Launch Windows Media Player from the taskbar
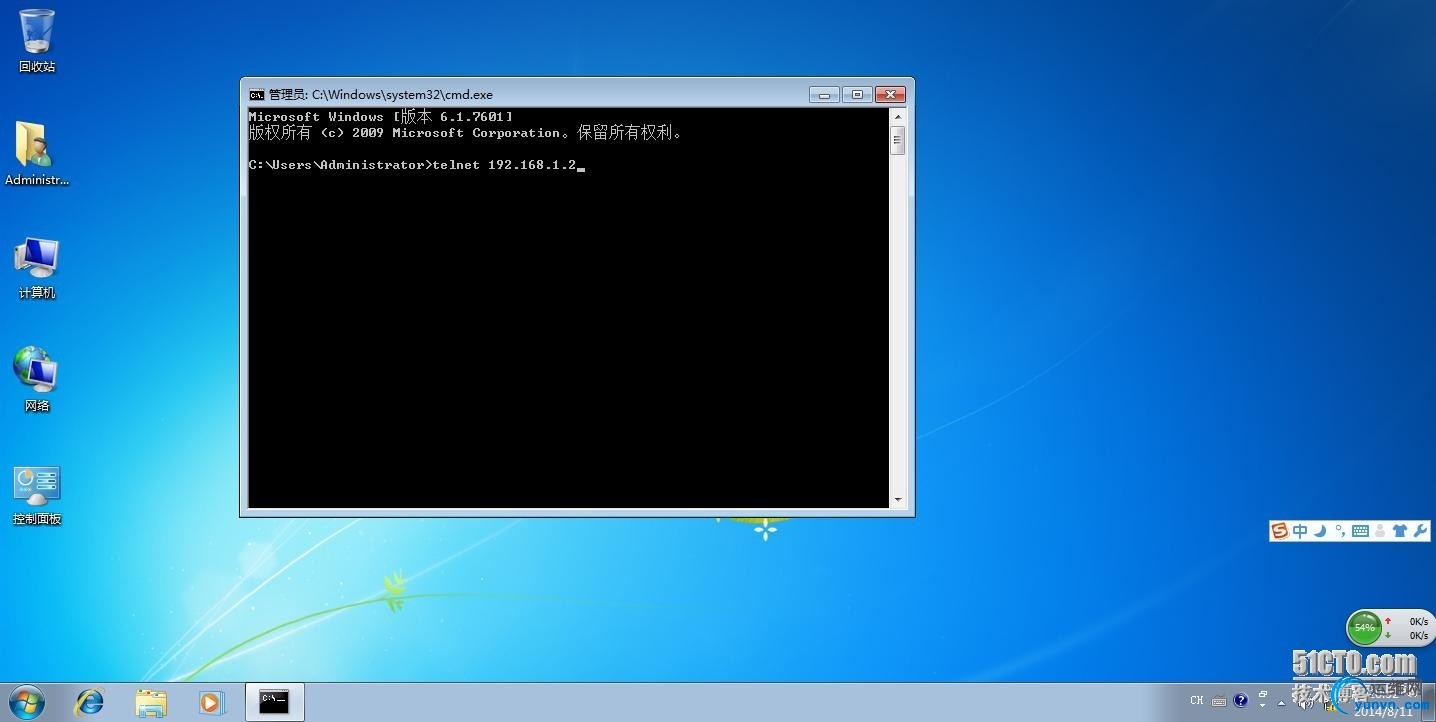Viewport: 1436px width, 722px height. click(x=211, y=702)
